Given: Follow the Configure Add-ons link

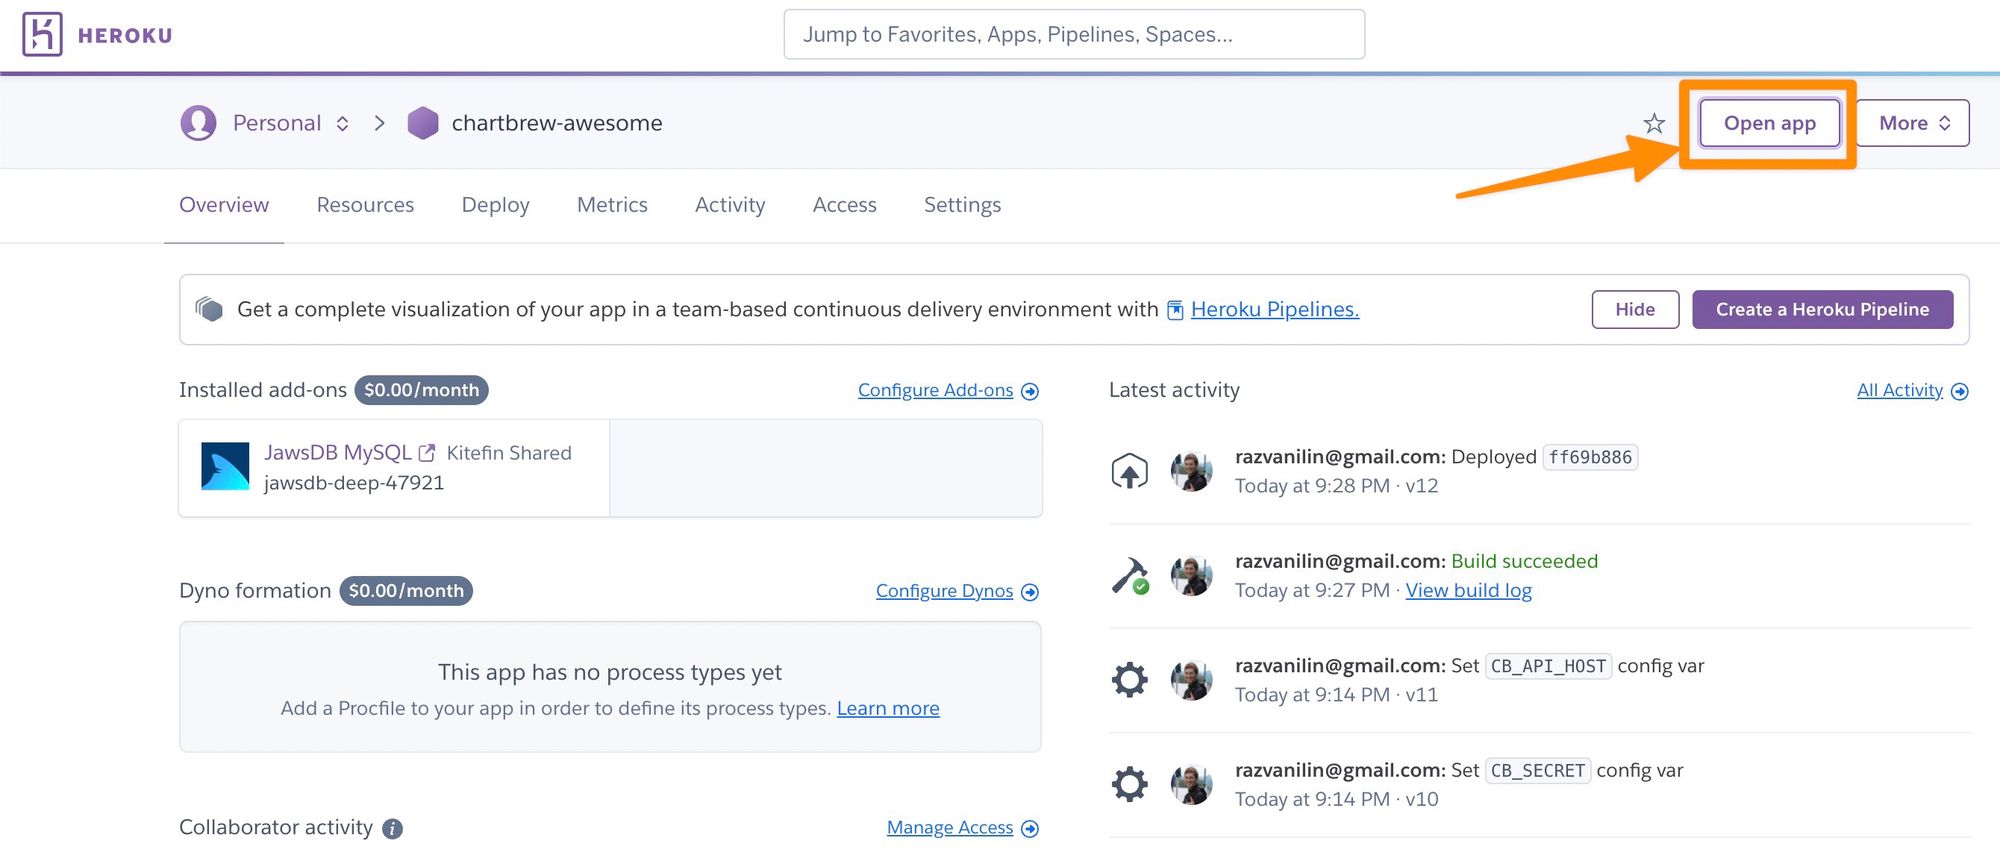Looking at the screenshot, I should [x=935, y=391].
